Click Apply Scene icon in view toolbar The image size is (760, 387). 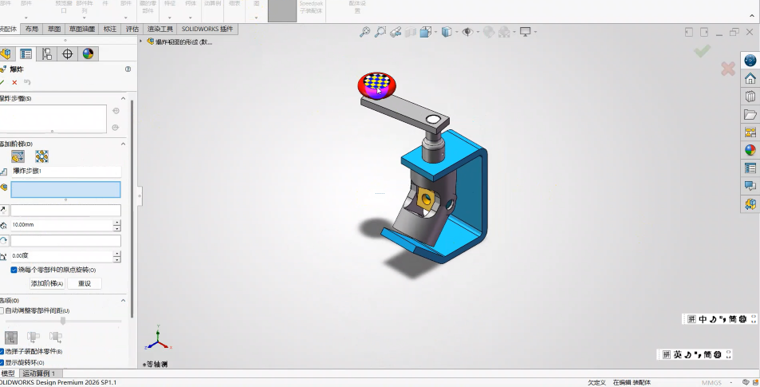[x=504, y=32]
